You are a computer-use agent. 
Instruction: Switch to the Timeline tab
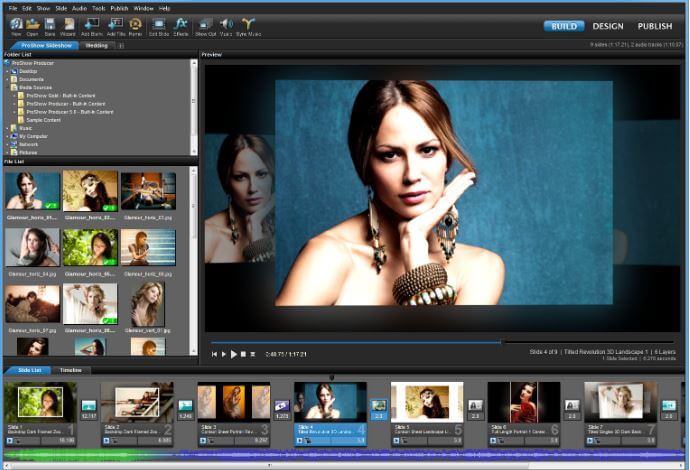pos(71,371)
